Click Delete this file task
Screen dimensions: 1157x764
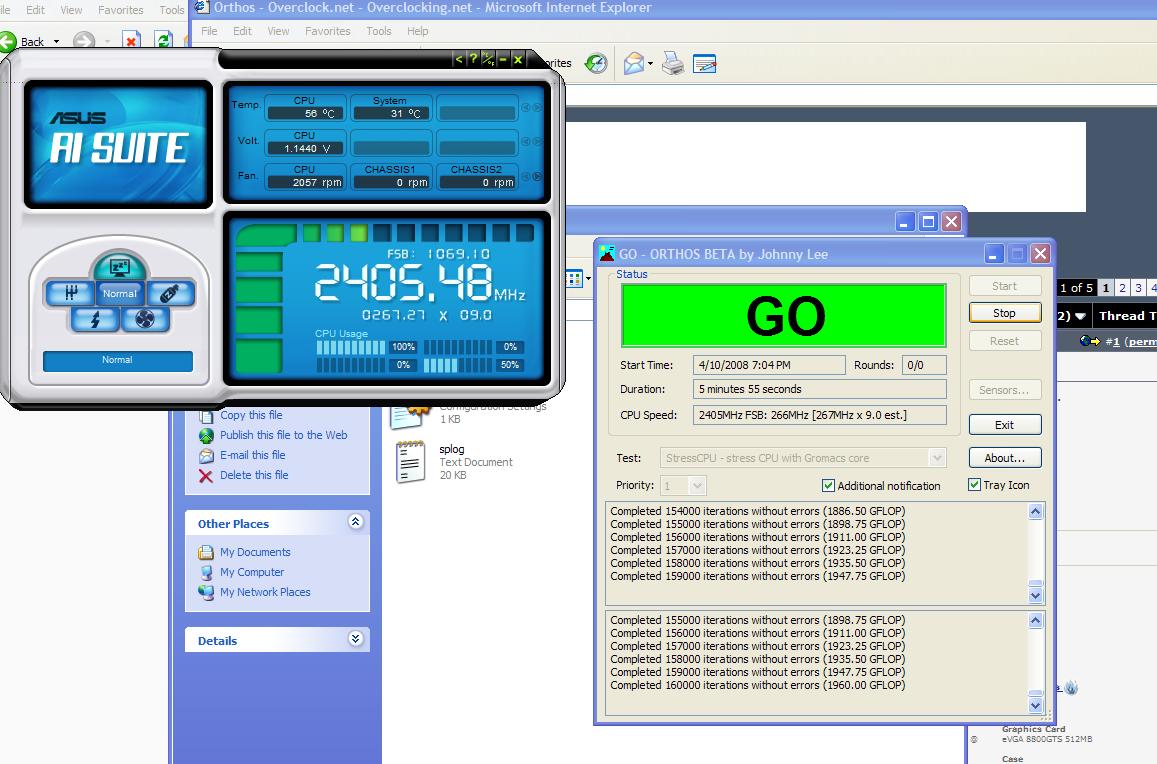point(254,475)
